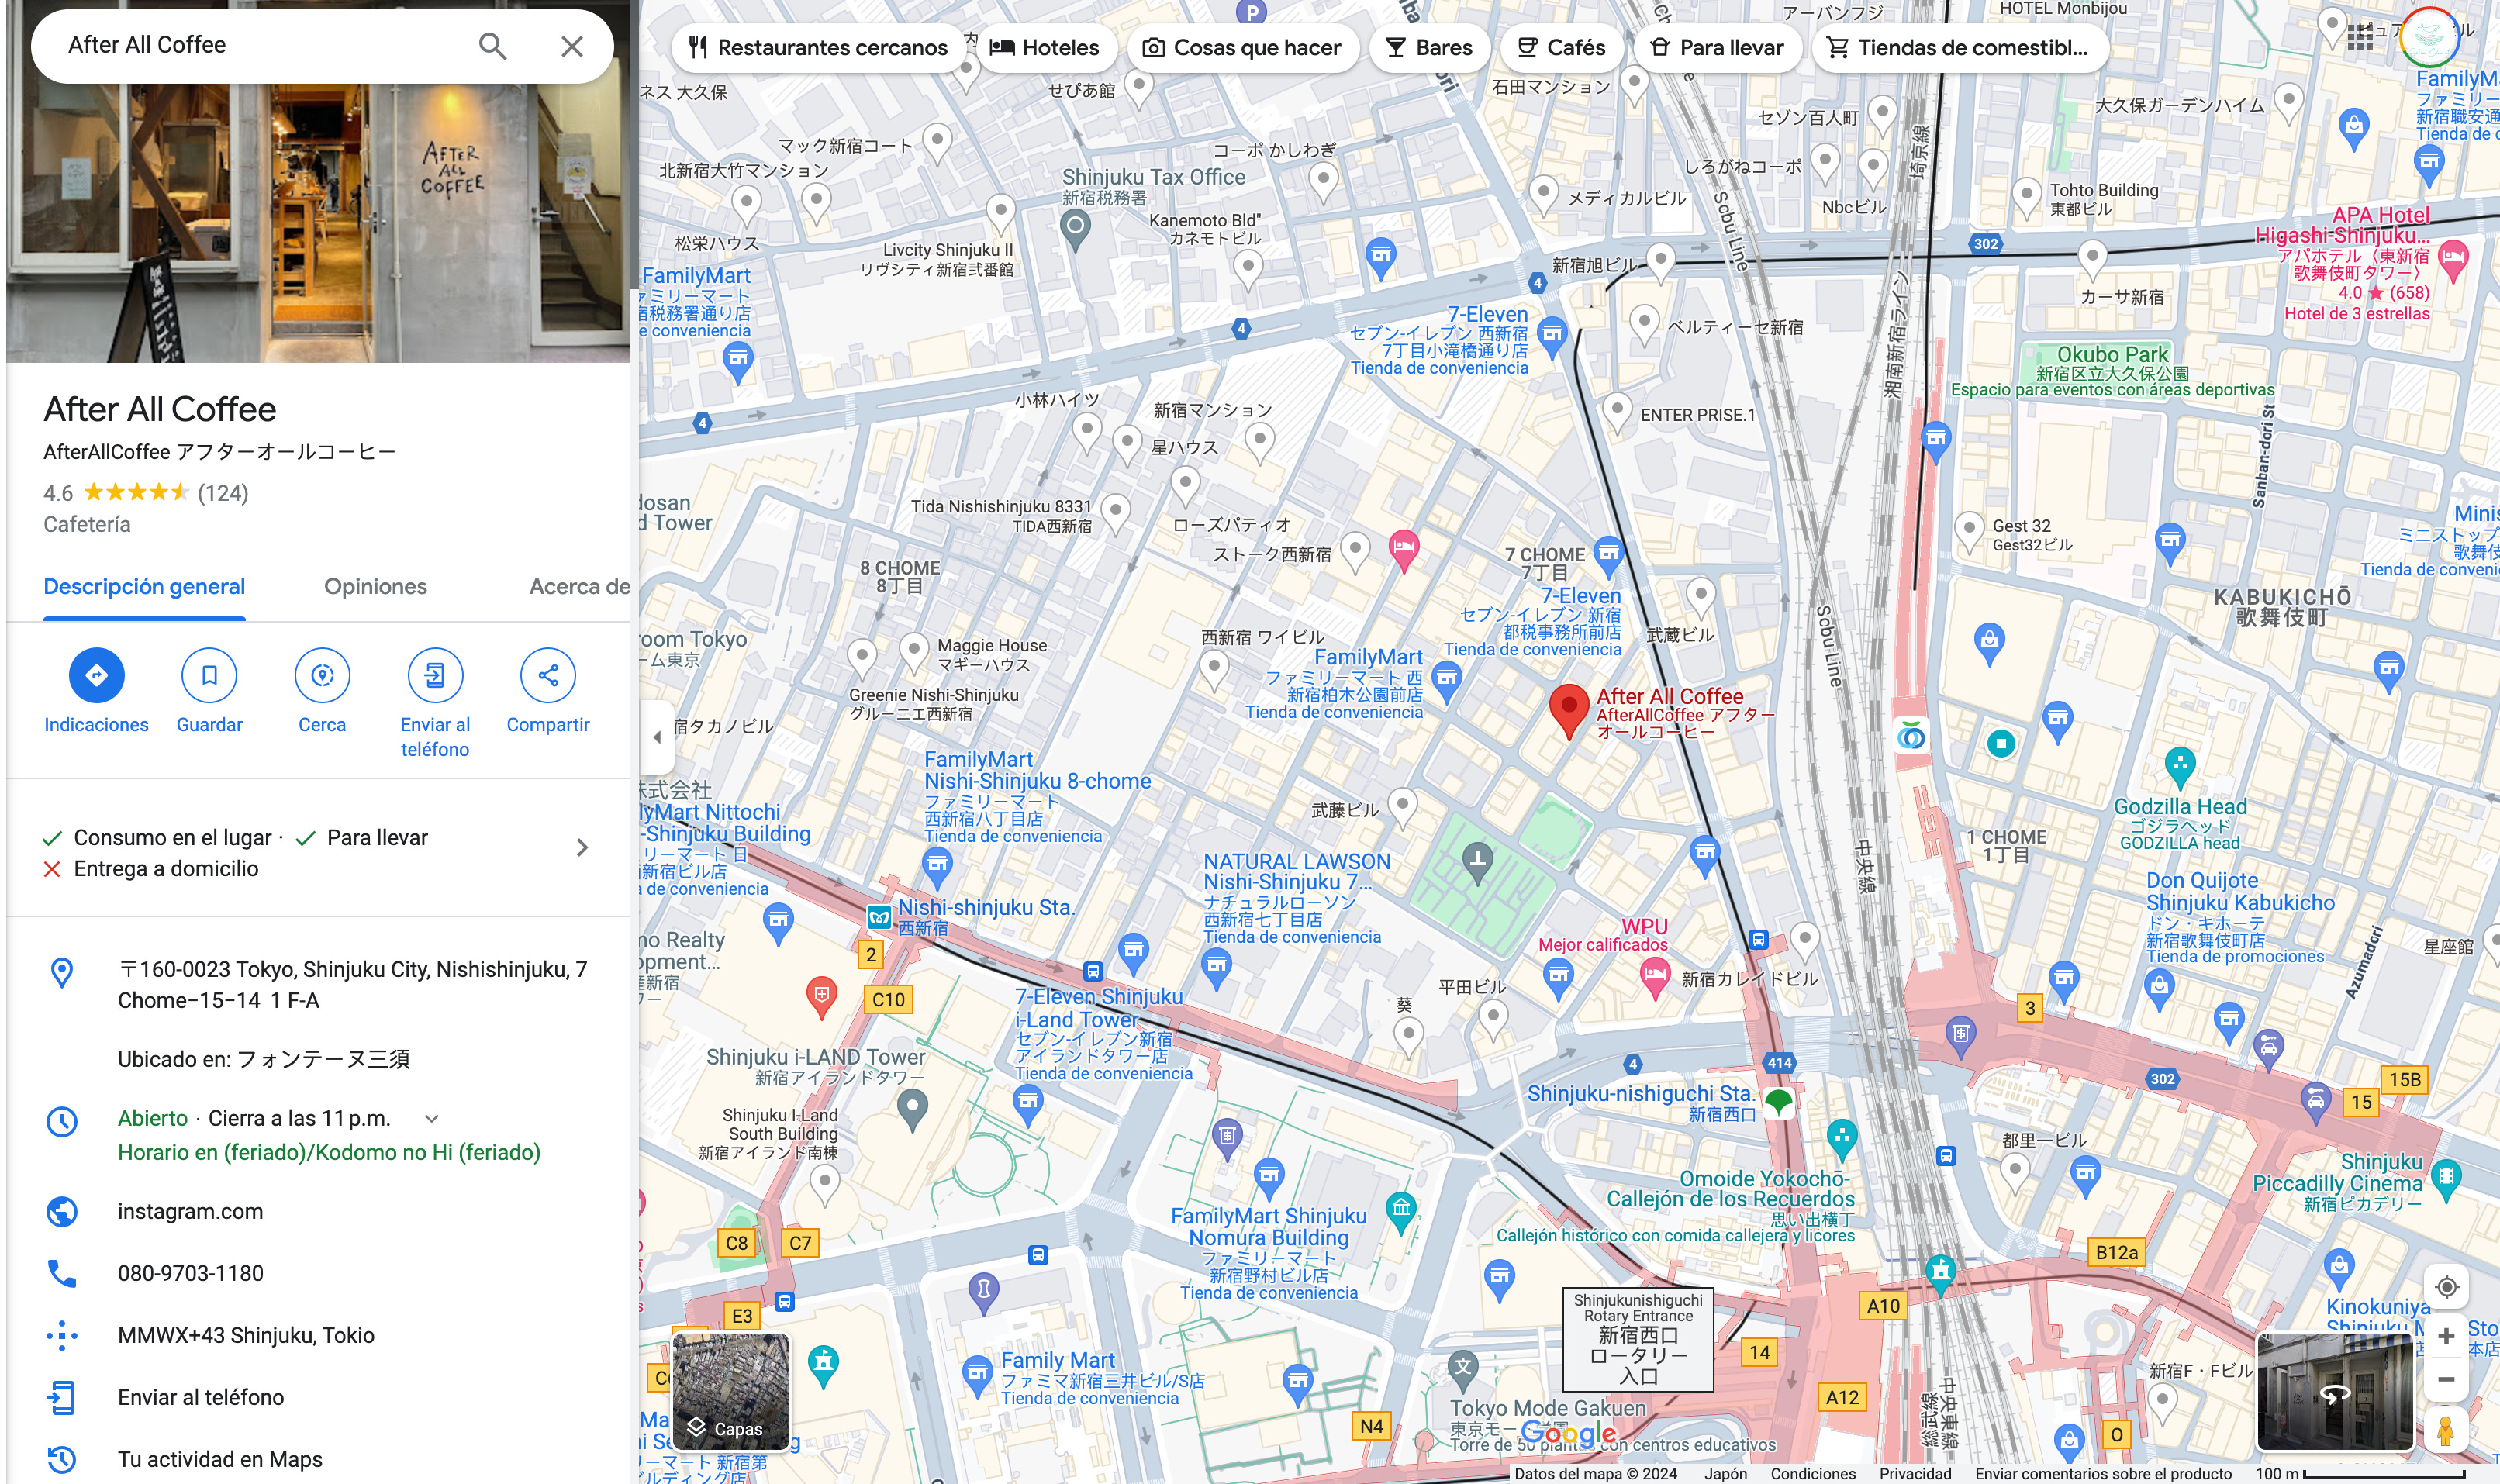Image resolution: width=2500 pixels, height=1484 pixels.
Task: Click the Street View pegman icon
Action: click(2446, 1430)
